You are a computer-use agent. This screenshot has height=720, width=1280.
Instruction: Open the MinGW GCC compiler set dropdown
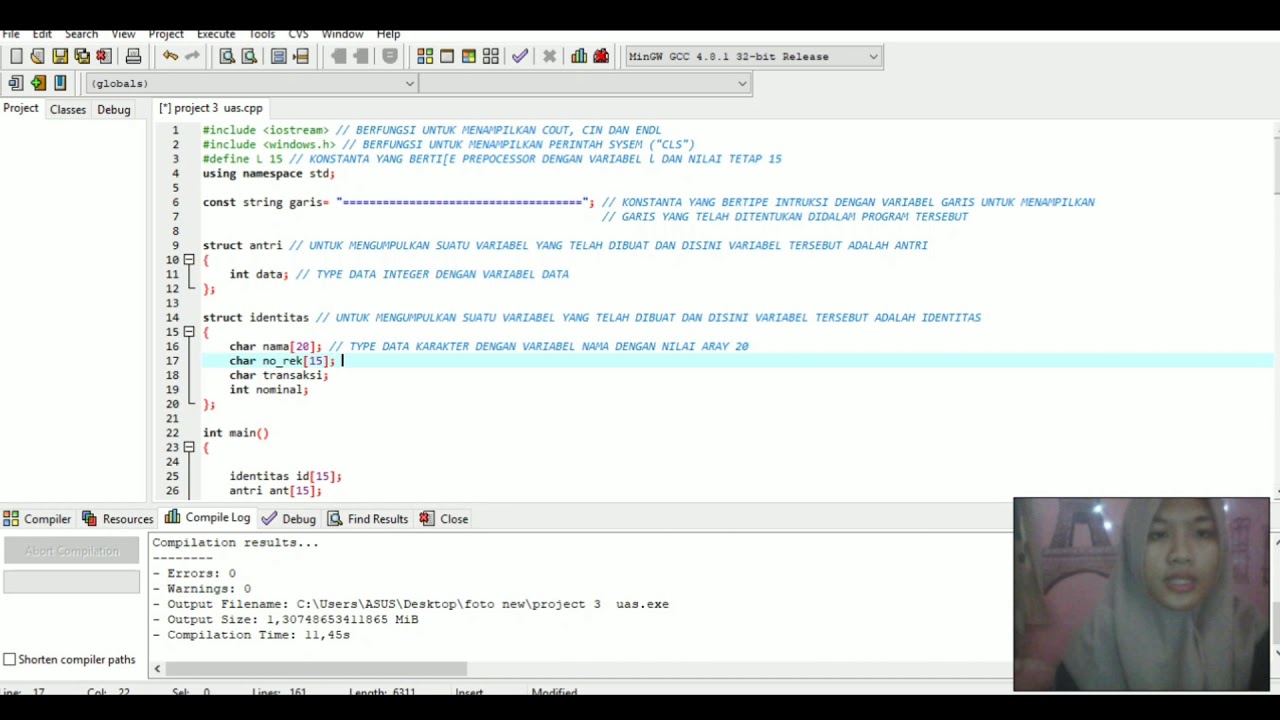tap(753, 57)
